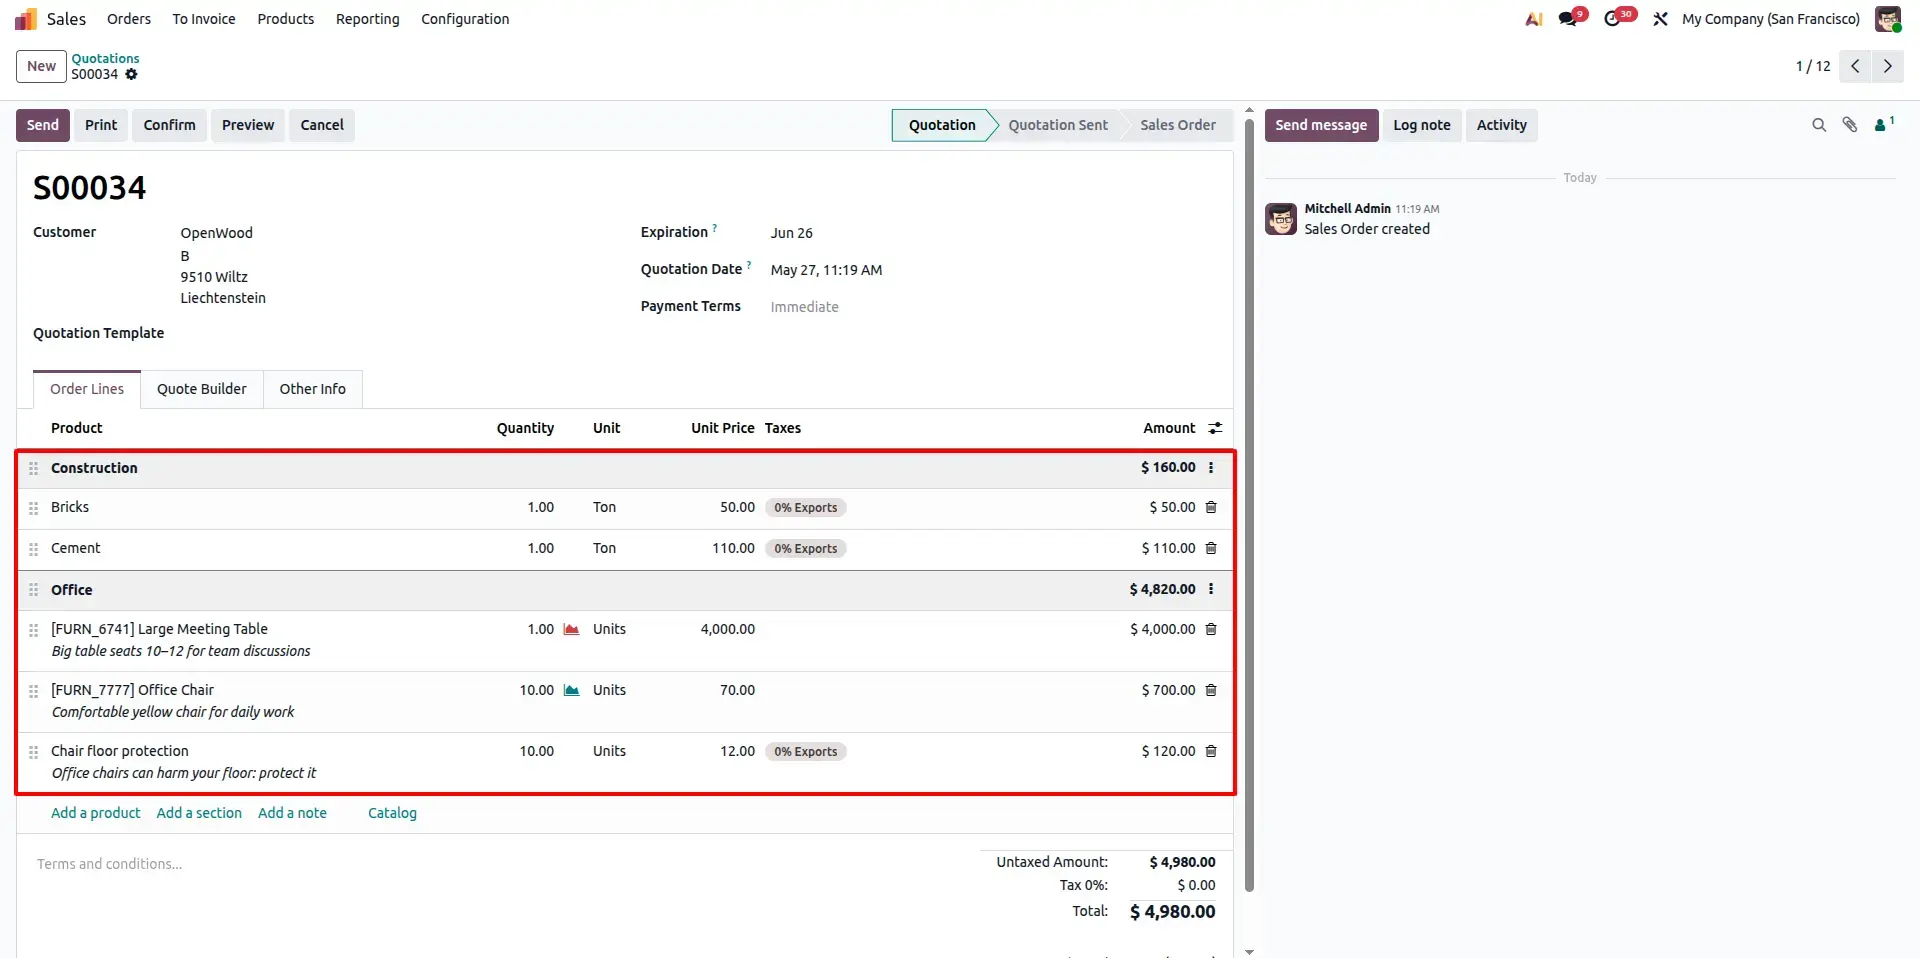Confirm the quotation
The height and width of the screenshot is (958, 1920).
pos(169,125)
